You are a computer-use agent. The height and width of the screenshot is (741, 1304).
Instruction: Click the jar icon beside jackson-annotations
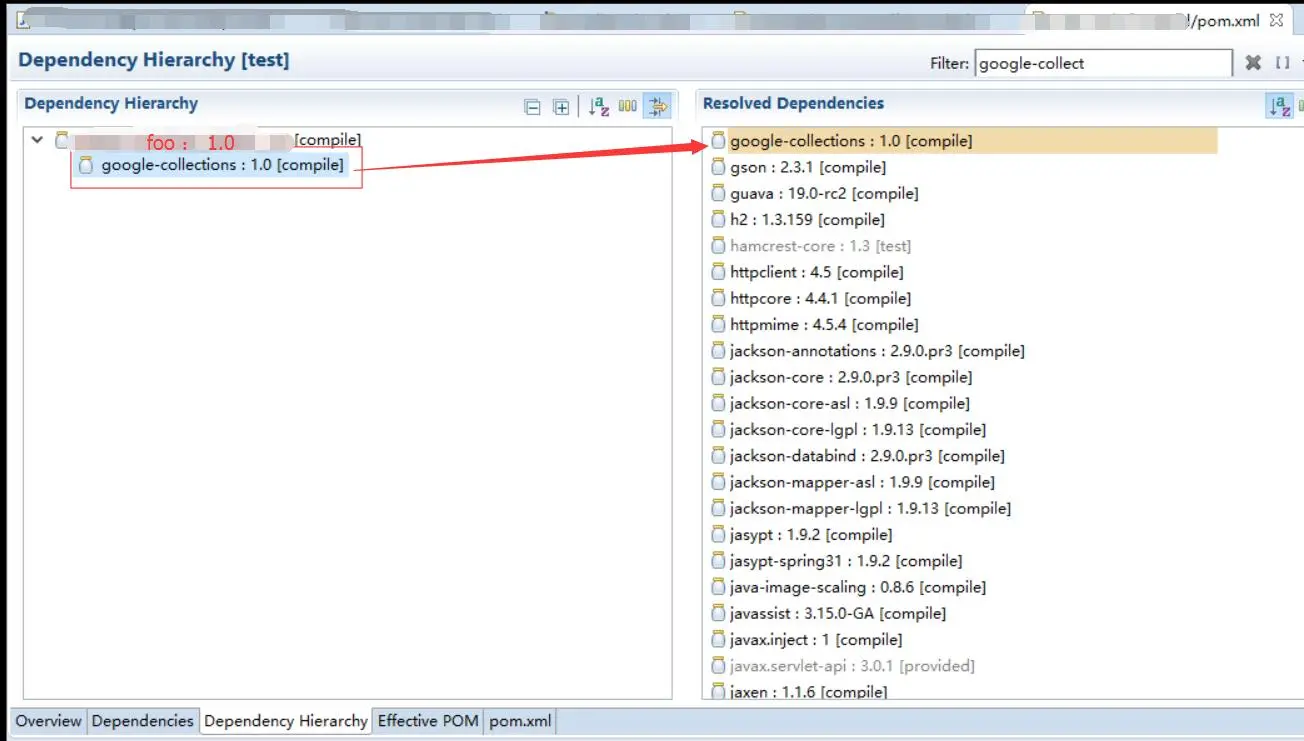[718, 351]
